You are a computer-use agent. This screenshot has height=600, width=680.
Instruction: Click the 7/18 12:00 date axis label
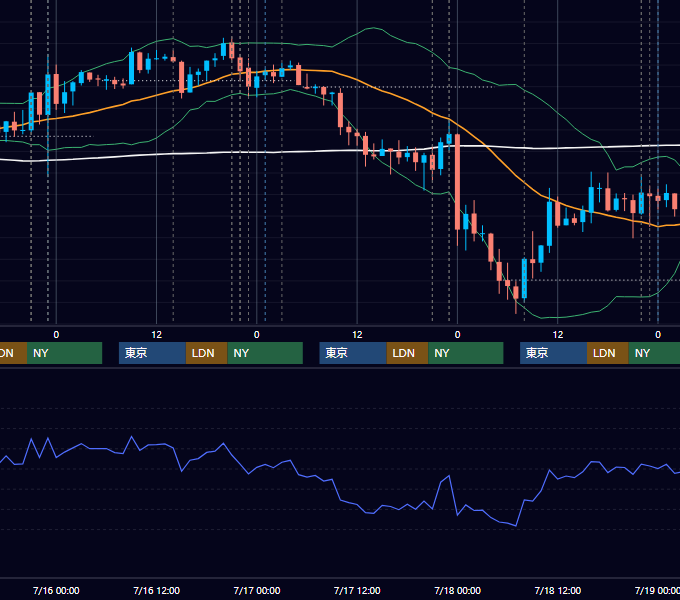pyautogui.click(x=558, y=590)
